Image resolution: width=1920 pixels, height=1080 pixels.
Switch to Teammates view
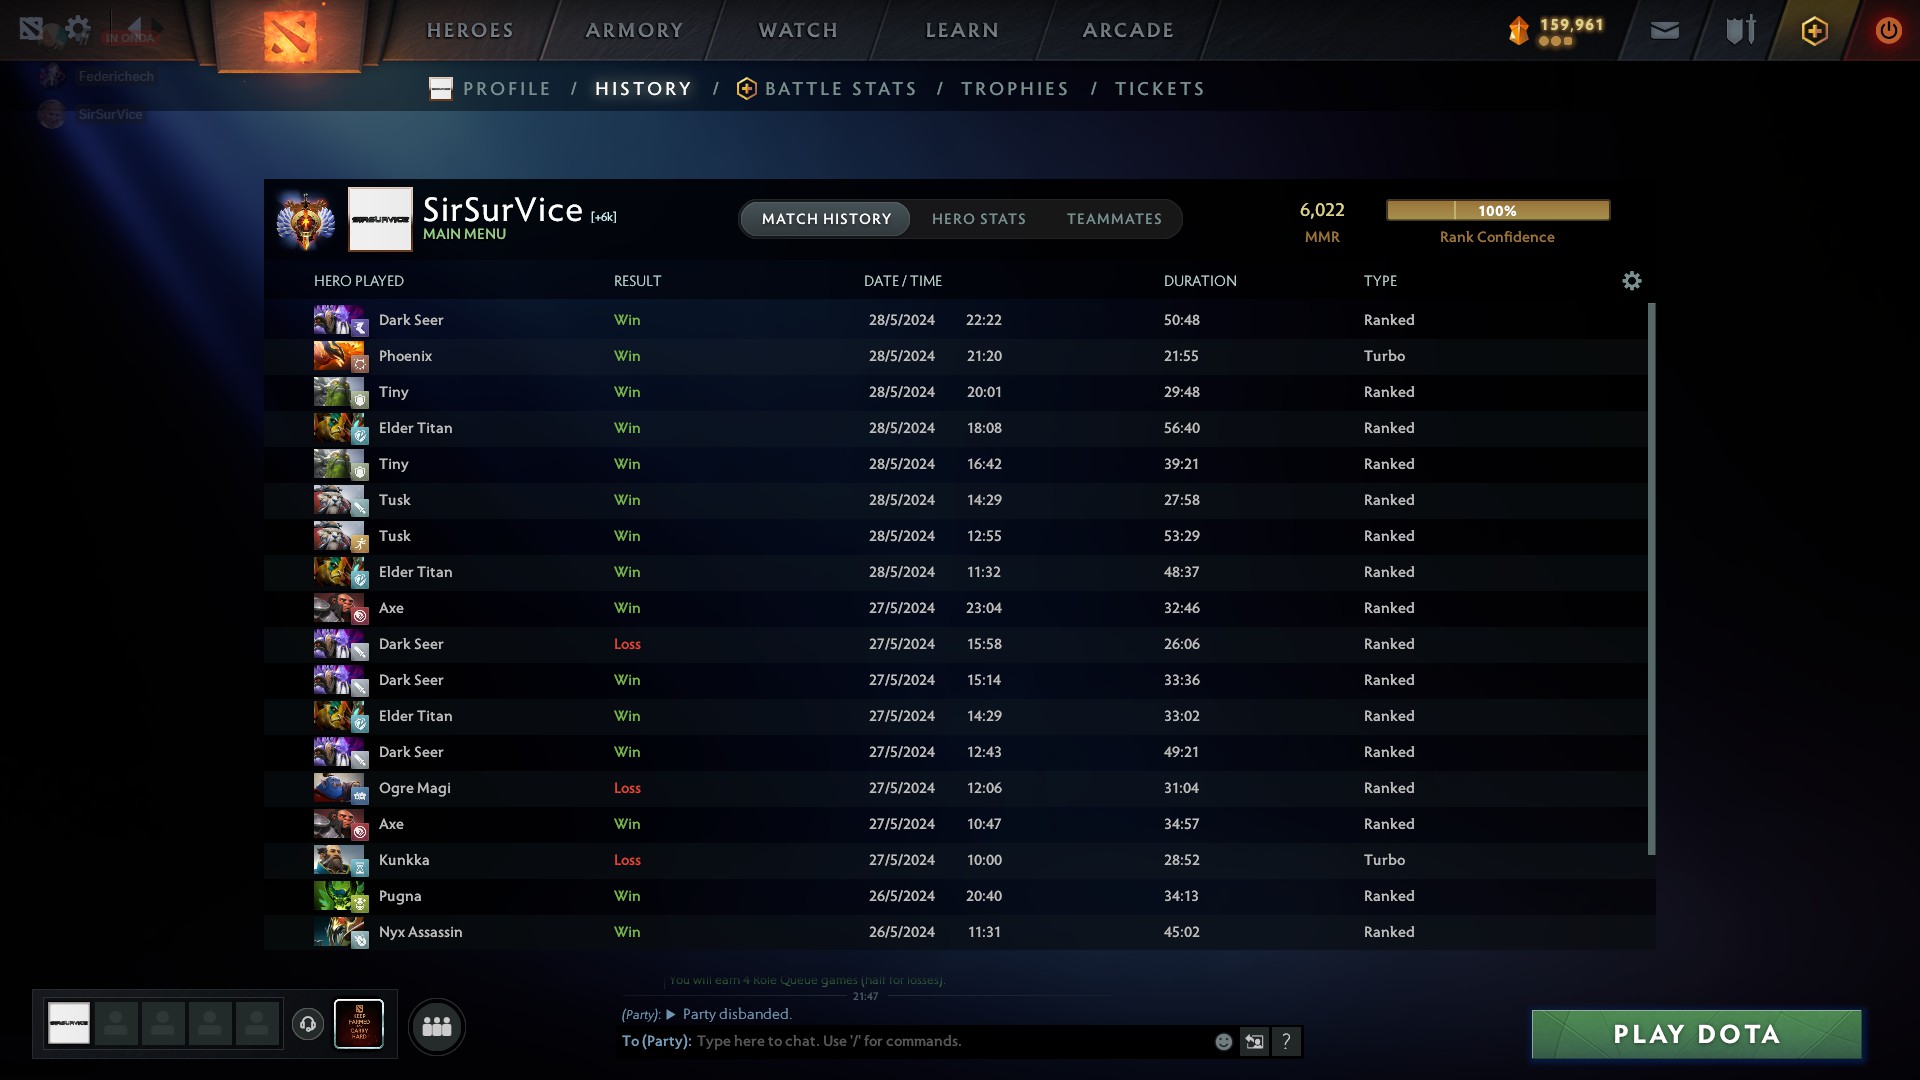pyautogui.click(x=1114, y=219)
